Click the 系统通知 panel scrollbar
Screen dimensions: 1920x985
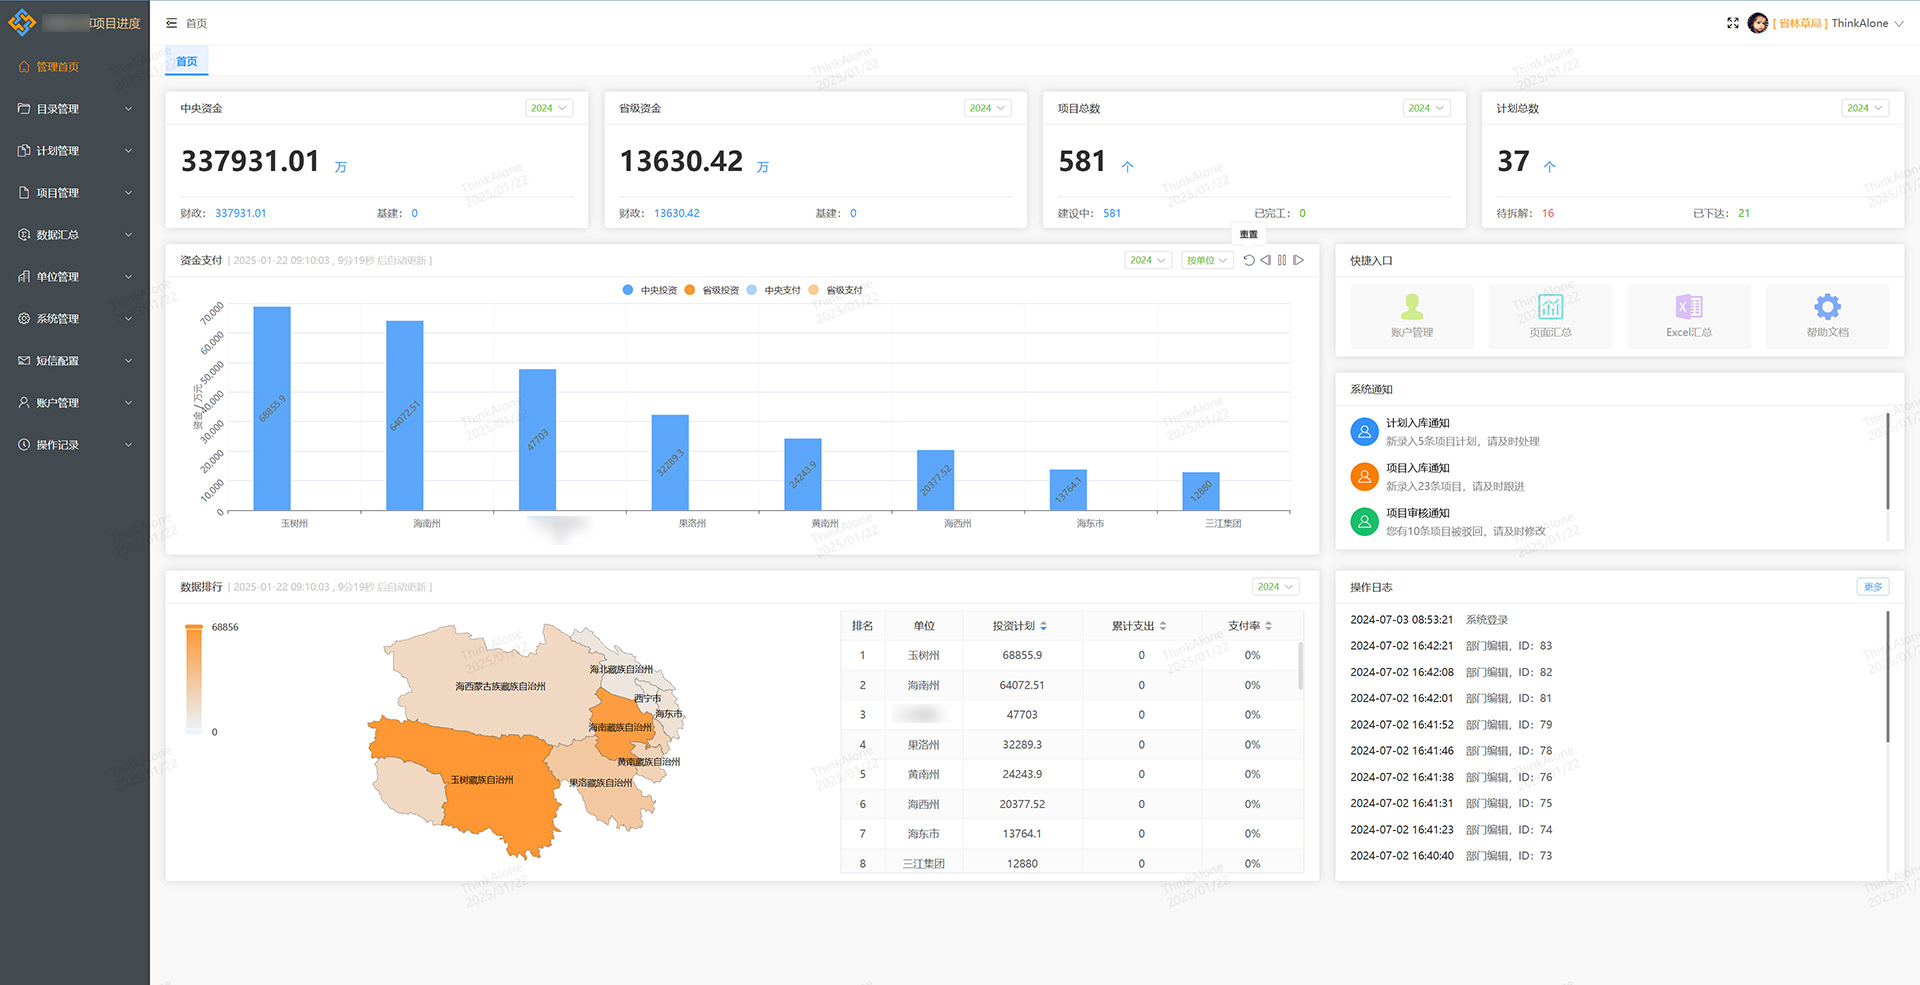point(1888,461)
